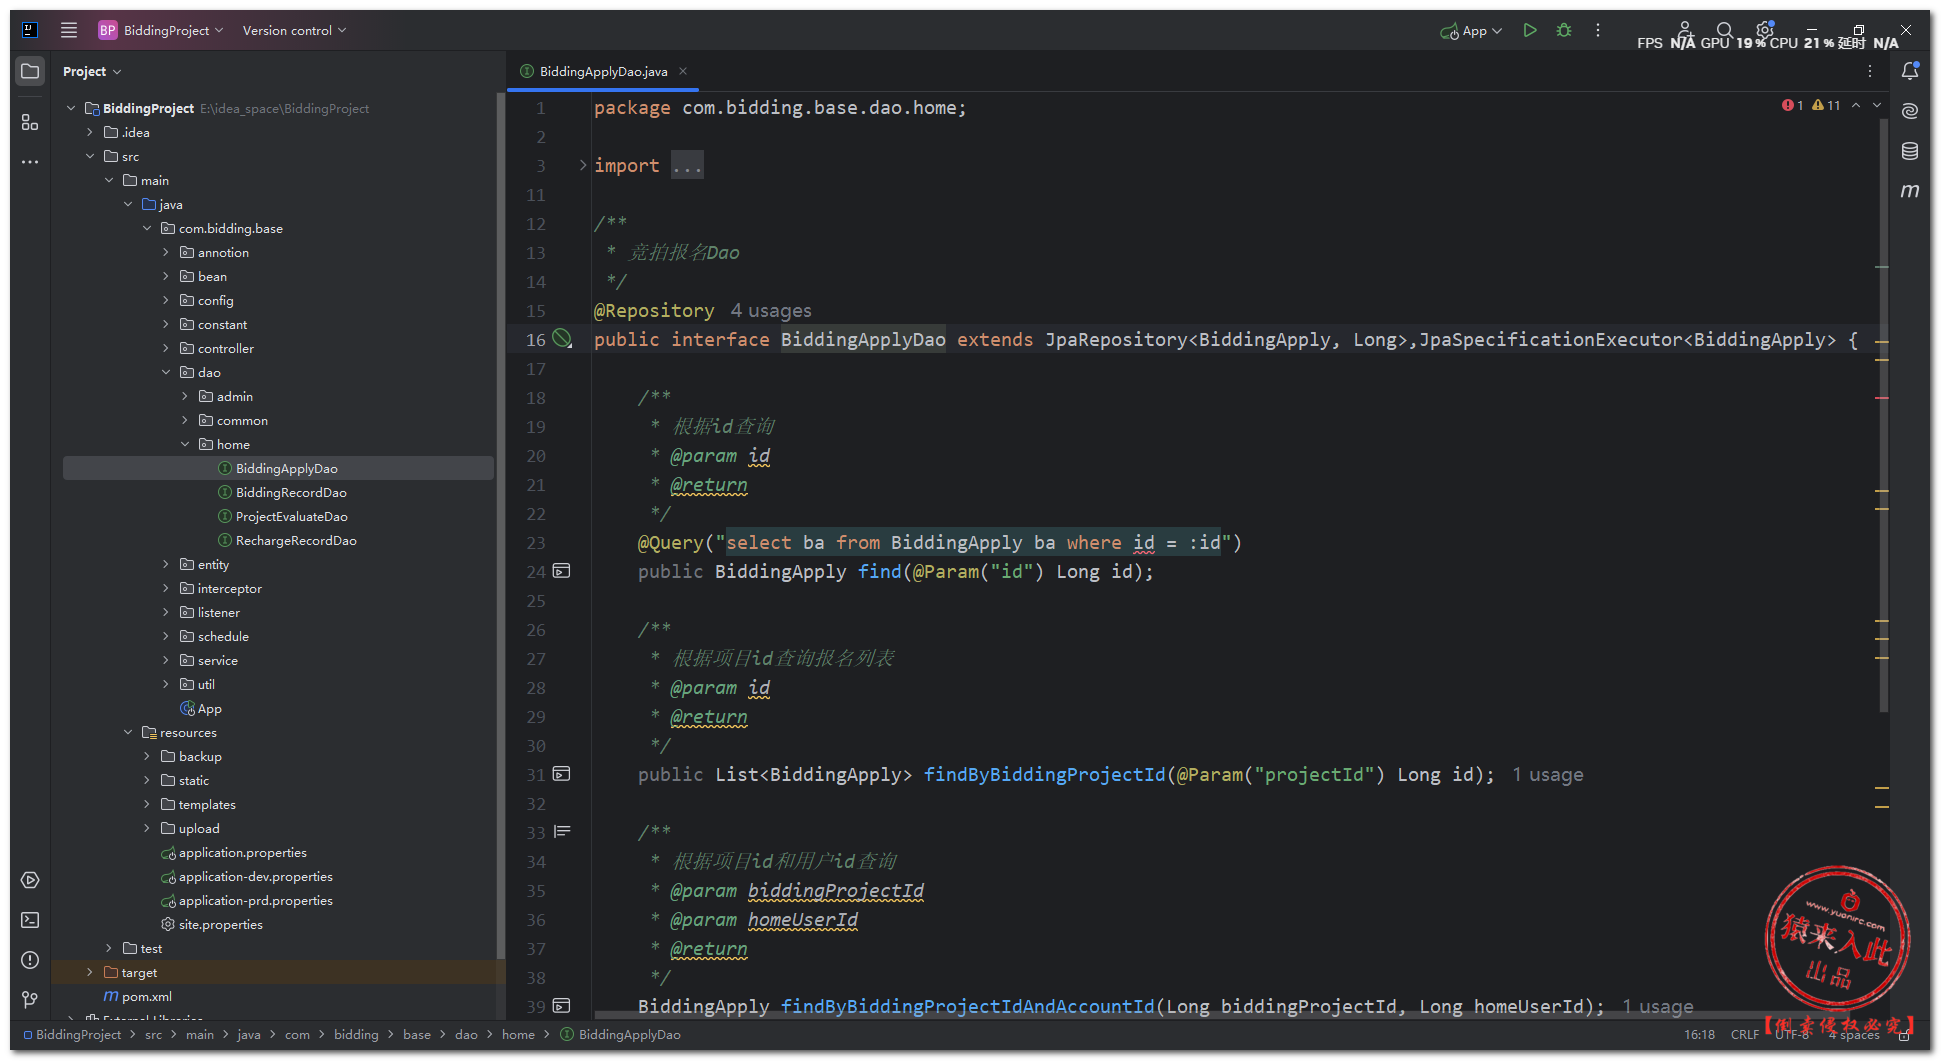Close the BiddingApplyDao.java tab
The image size is (1941, 1061).
(x=683, y=71)
